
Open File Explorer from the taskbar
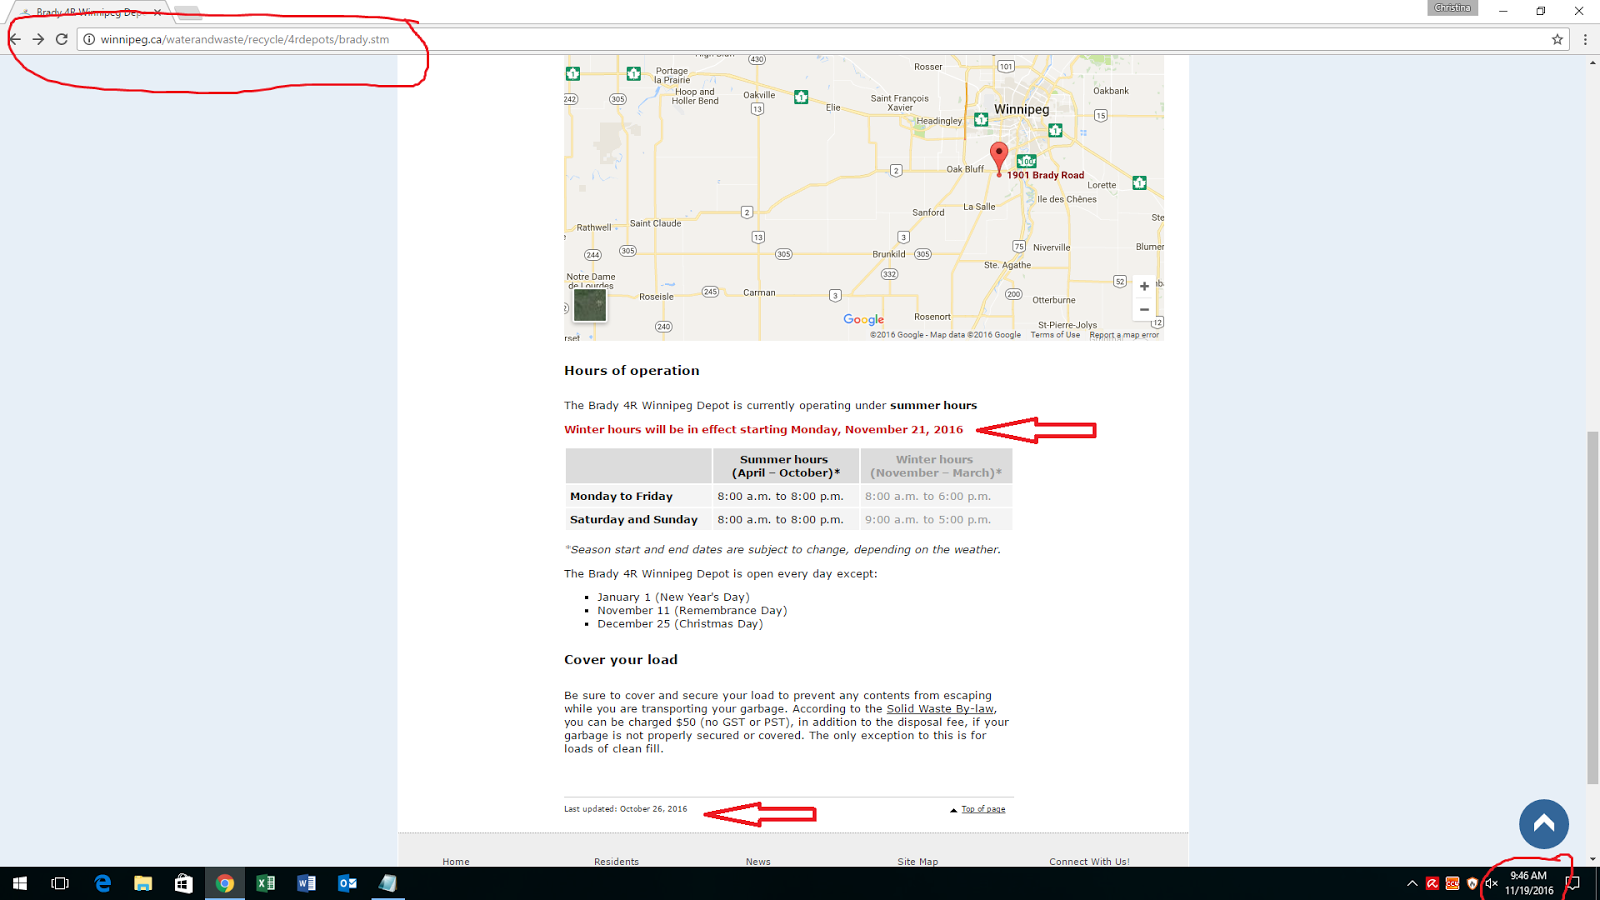click(x=143, y=883)
